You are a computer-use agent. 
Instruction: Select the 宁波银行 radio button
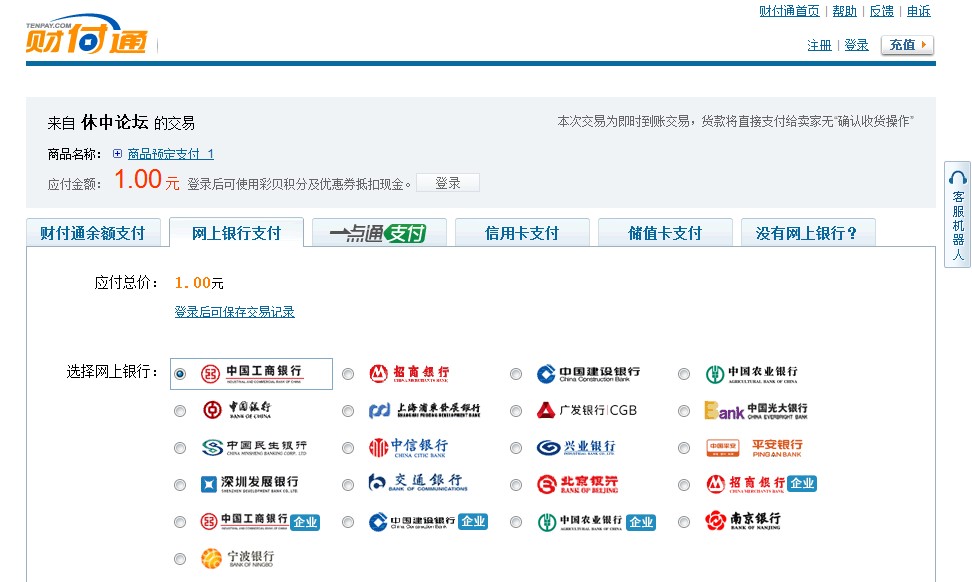click(x=180, y=559)
